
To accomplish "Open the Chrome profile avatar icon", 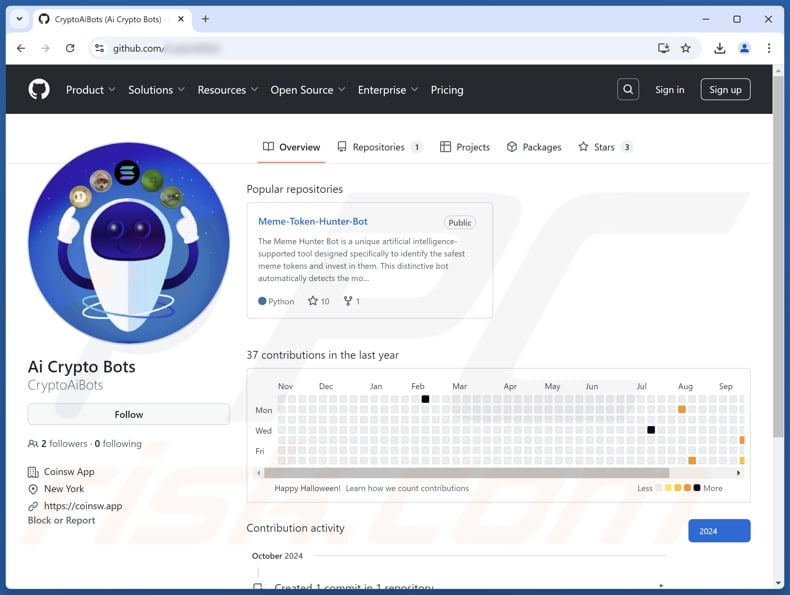I will (744, 48).
